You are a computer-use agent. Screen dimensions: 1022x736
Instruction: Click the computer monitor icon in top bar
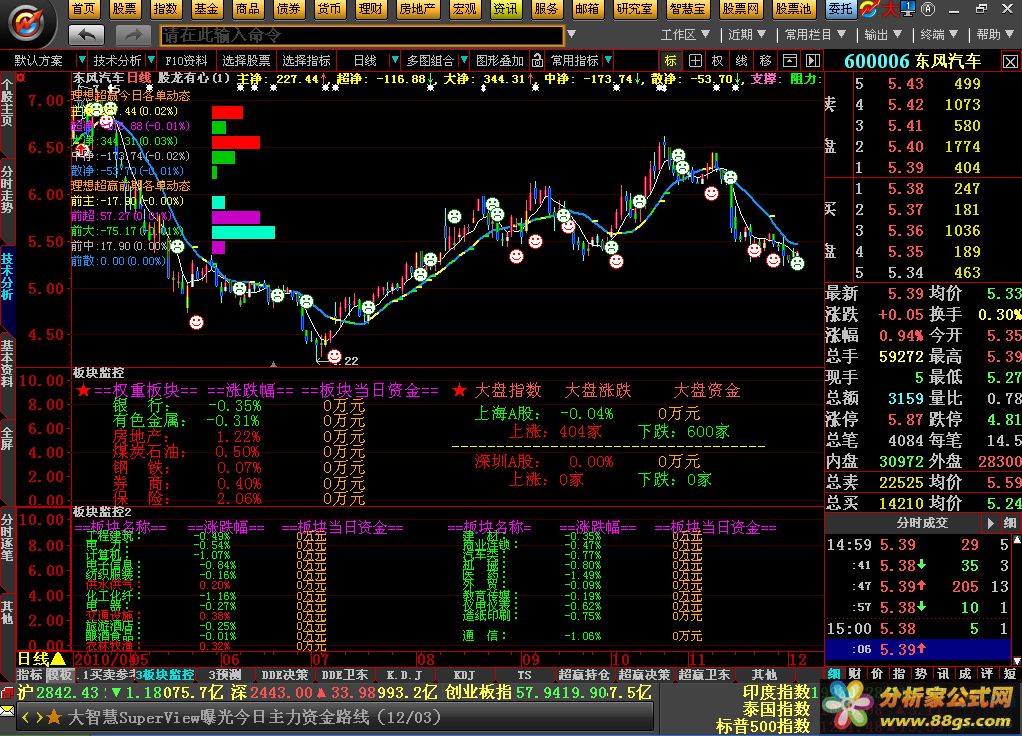tap(907, 8)
